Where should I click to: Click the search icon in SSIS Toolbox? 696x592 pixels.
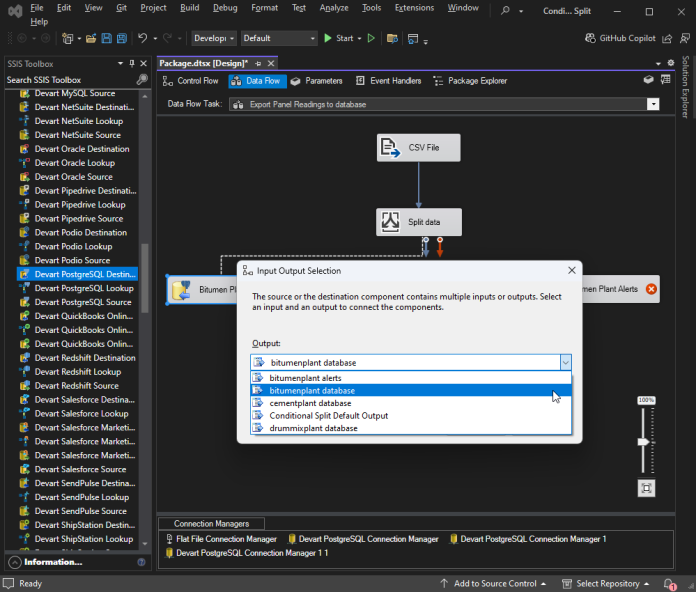pos(142,80)
